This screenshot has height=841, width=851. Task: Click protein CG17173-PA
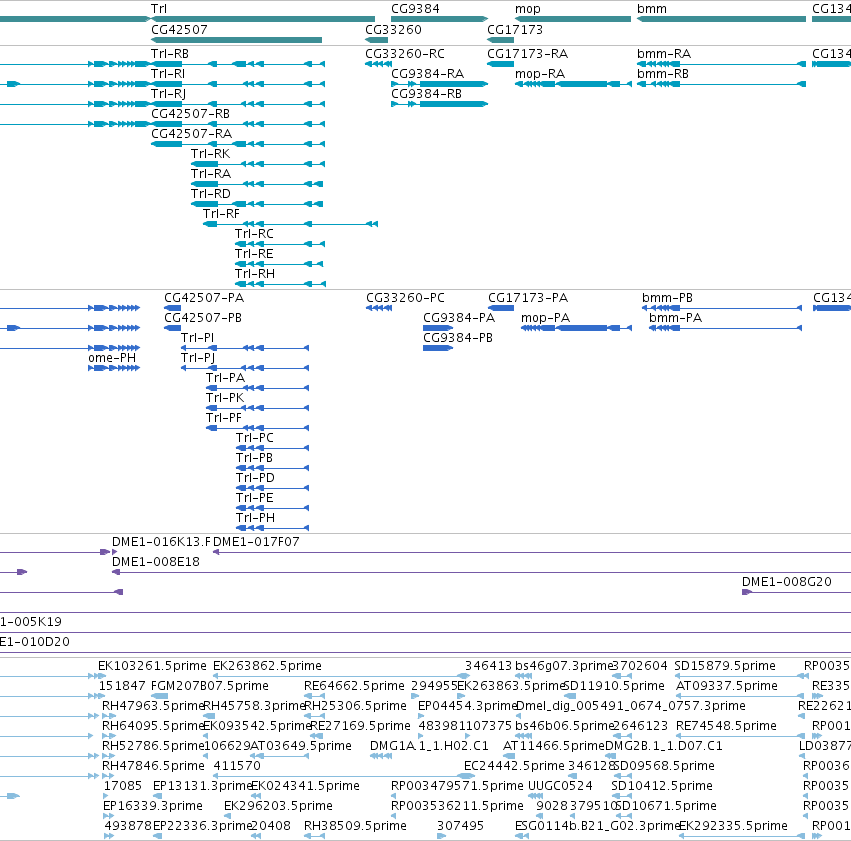point(528,298)
